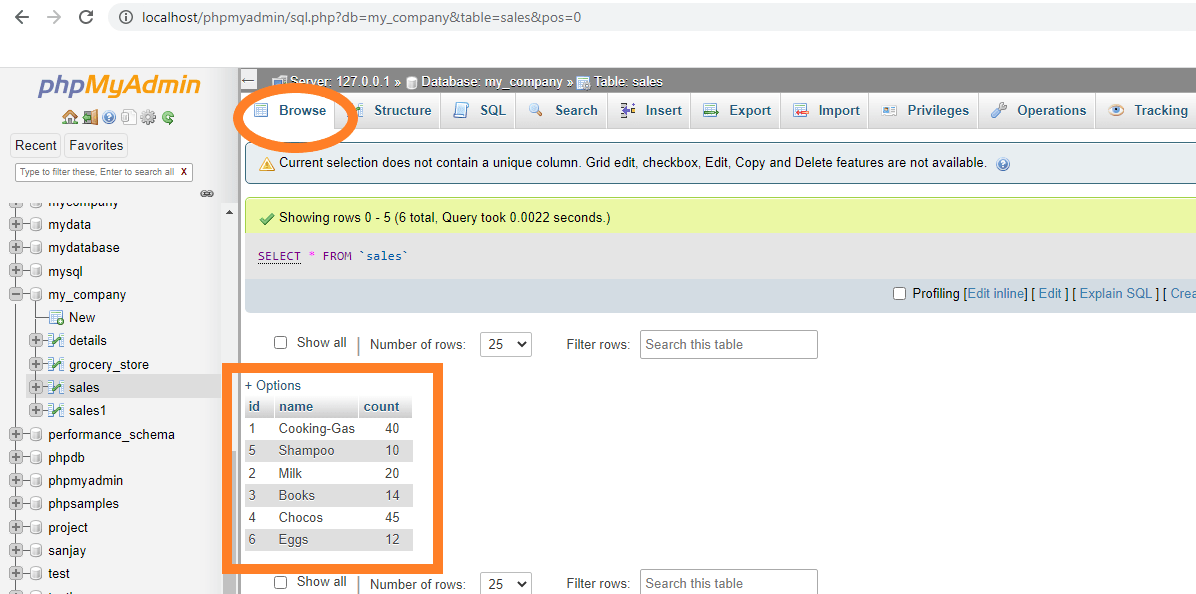Open the Number of rows dropdown
Image resolution: width=1196 pixels, height=594 pixels.
click(505, 343)
